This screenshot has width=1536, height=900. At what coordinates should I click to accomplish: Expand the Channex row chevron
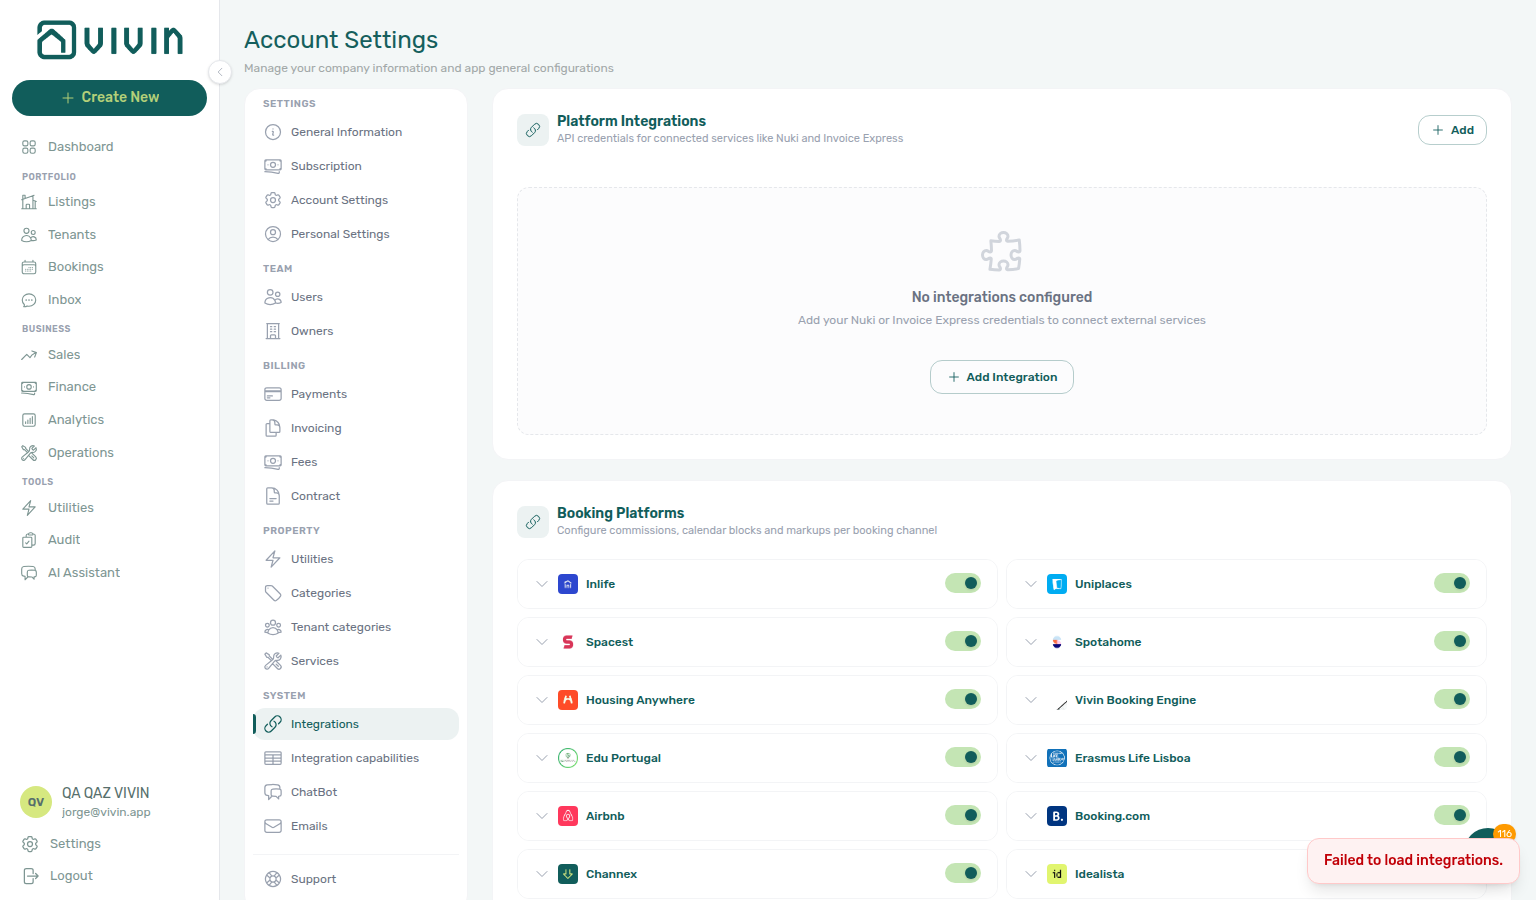pos(542,874)
